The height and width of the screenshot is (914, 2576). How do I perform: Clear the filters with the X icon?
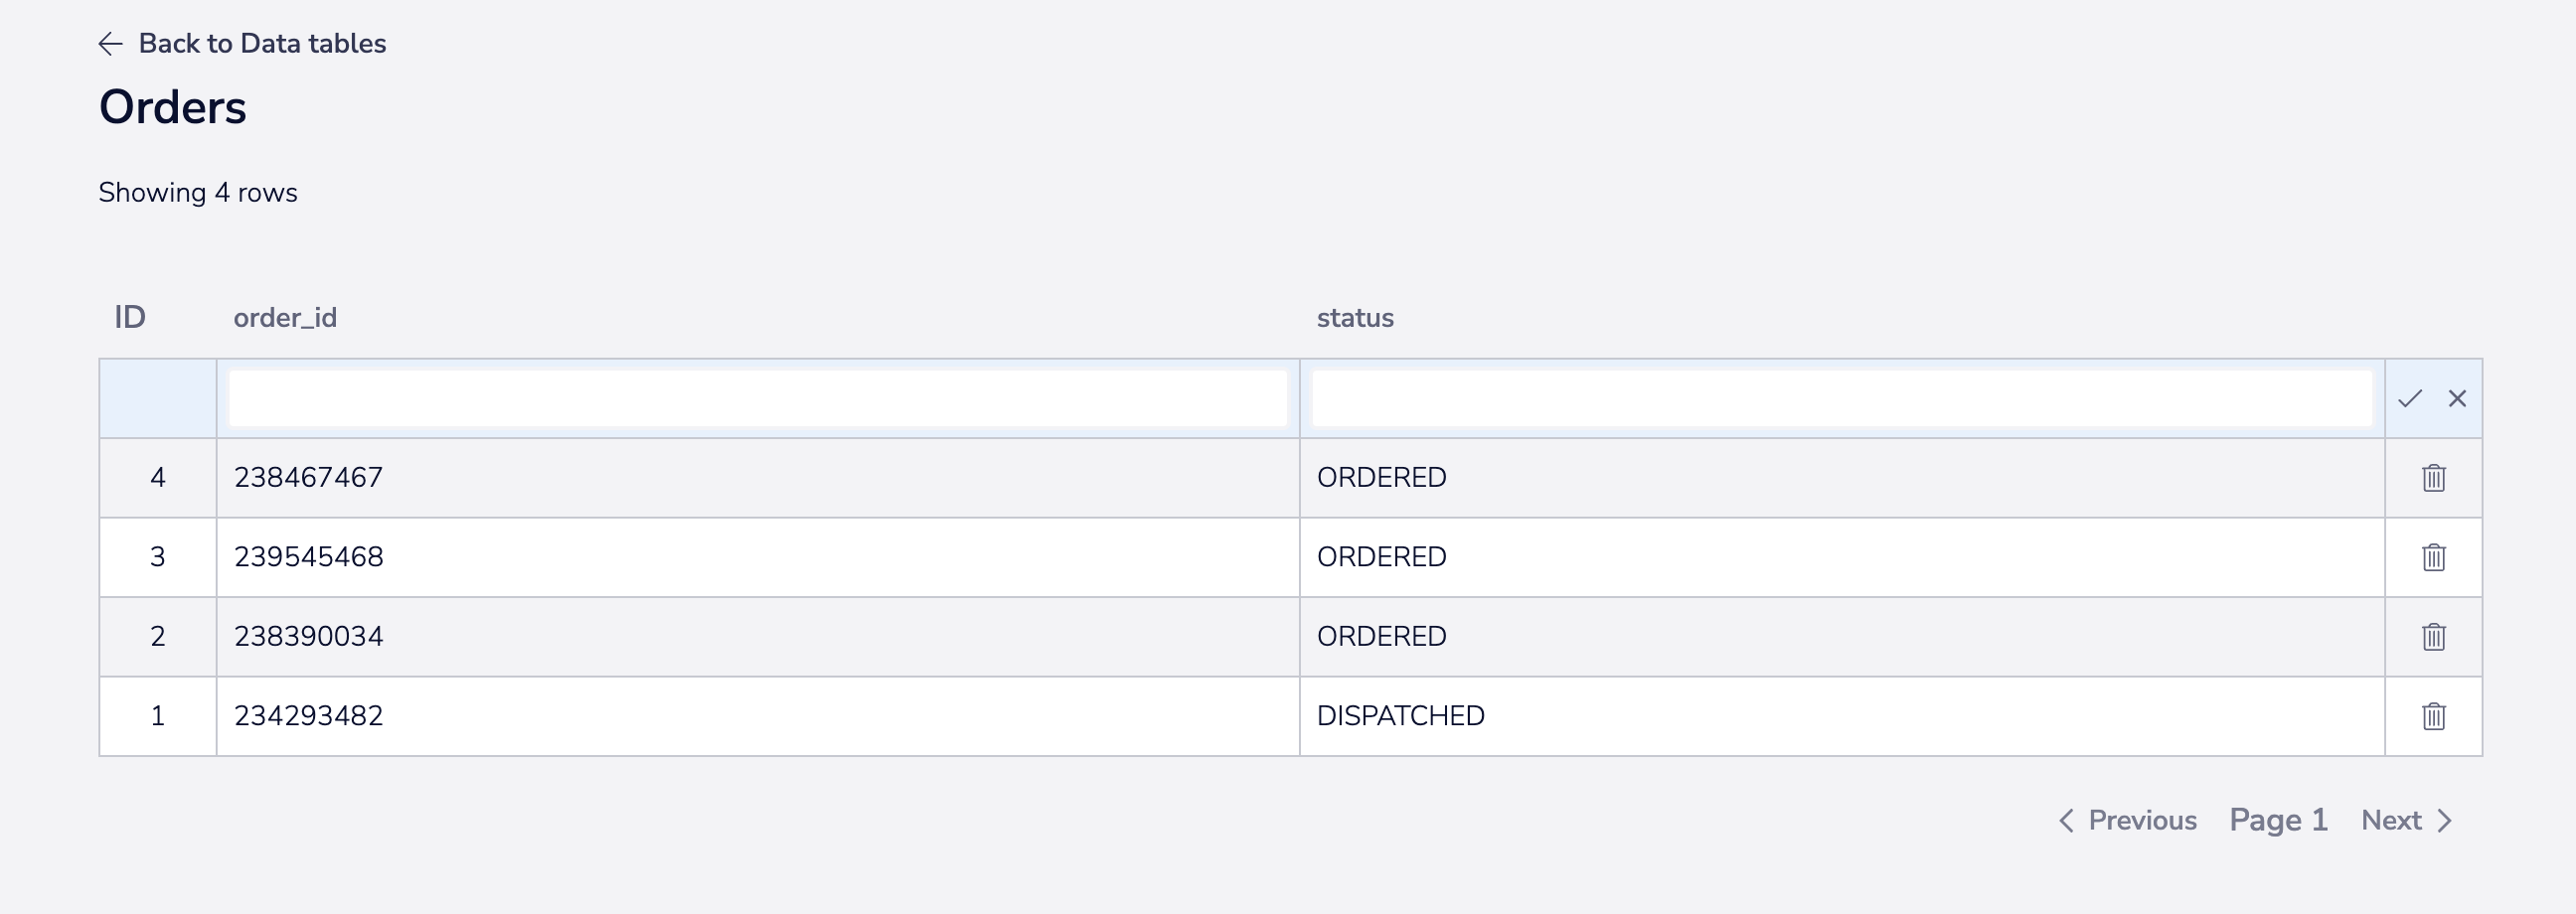point(2457,398)
